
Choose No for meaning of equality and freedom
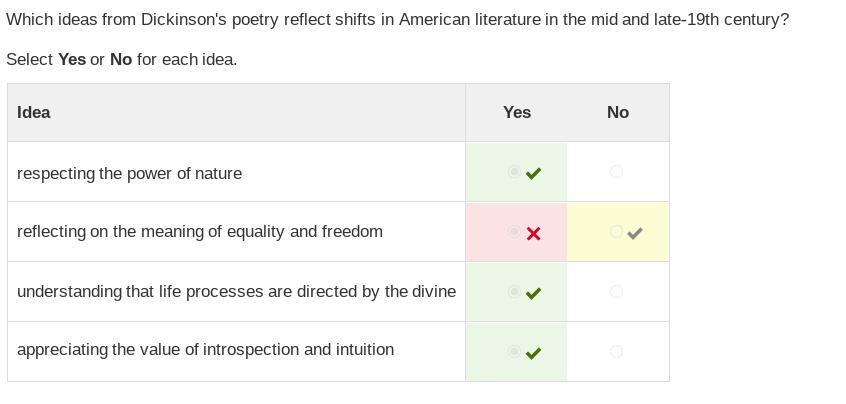coord(616,232)
